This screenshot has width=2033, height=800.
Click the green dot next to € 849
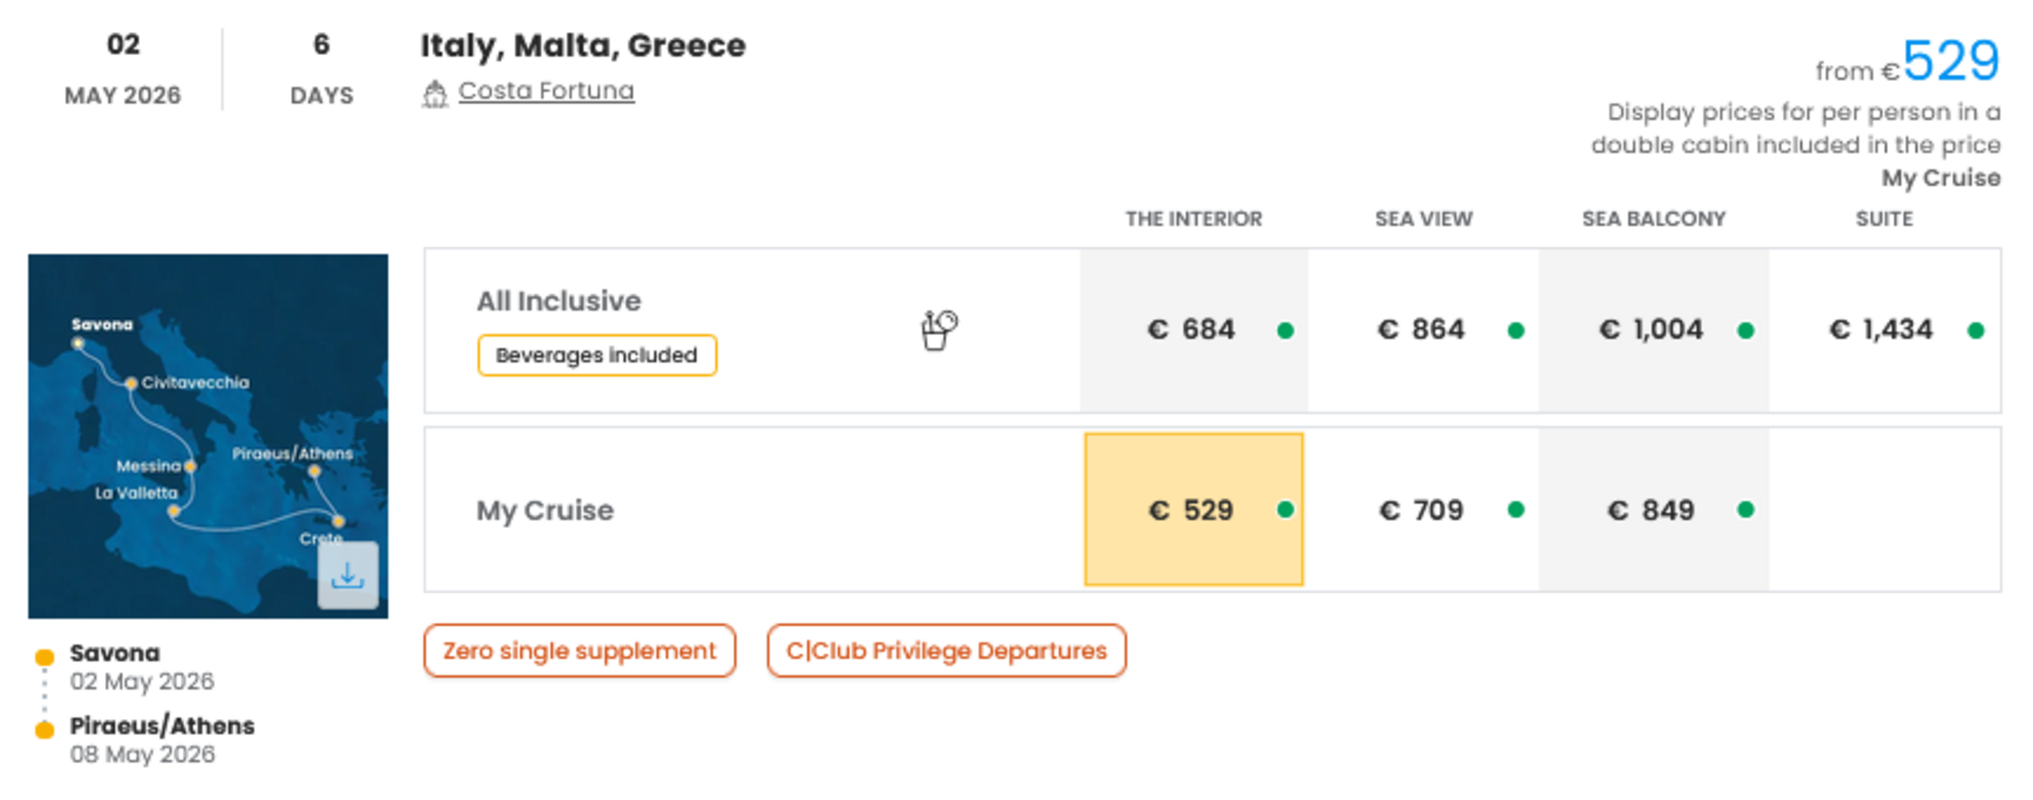pyautogui.click(x=1745, y=510)
